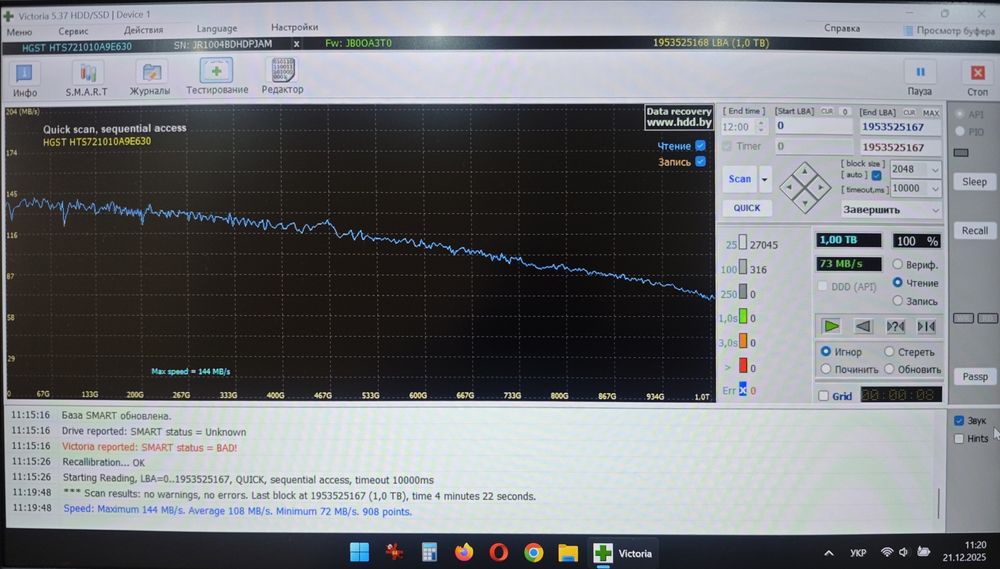Viewport: 1000px width, 569px height.
Task: Click the random access '?' scan mode icon
Action: click(895, 327)
